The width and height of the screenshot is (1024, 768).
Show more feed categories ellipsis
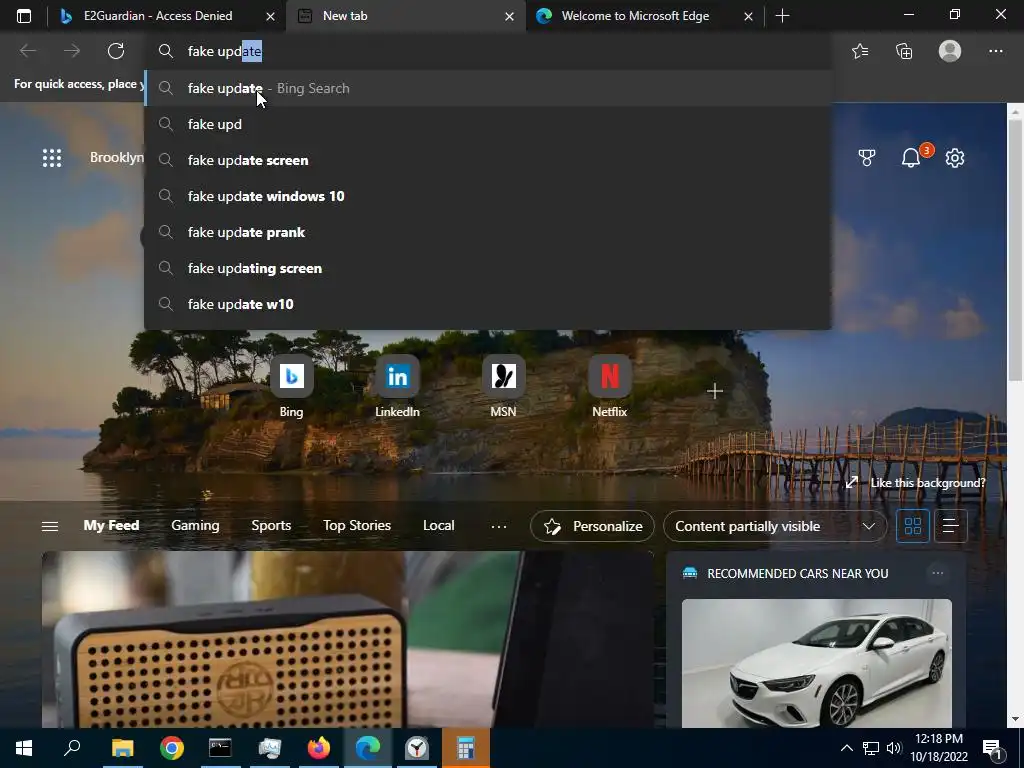499,526
